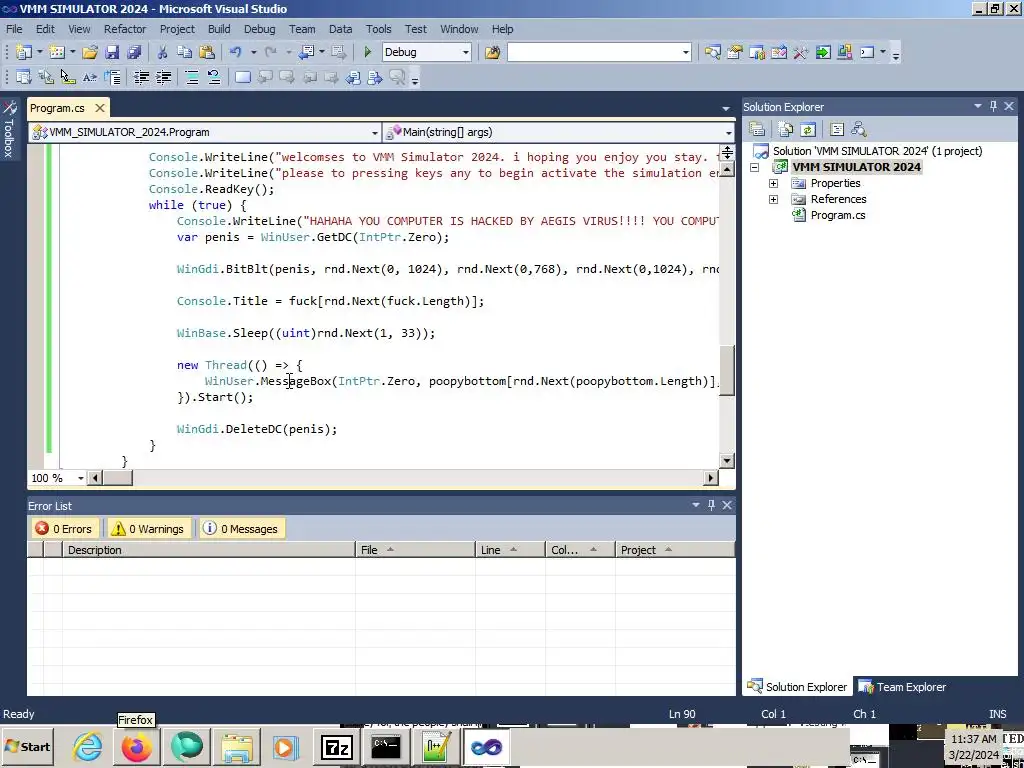Open 7-Zip from the taskbar
Image resolution: width=1024 pixels, height=768 pixels.
click(x=337, y=746)
